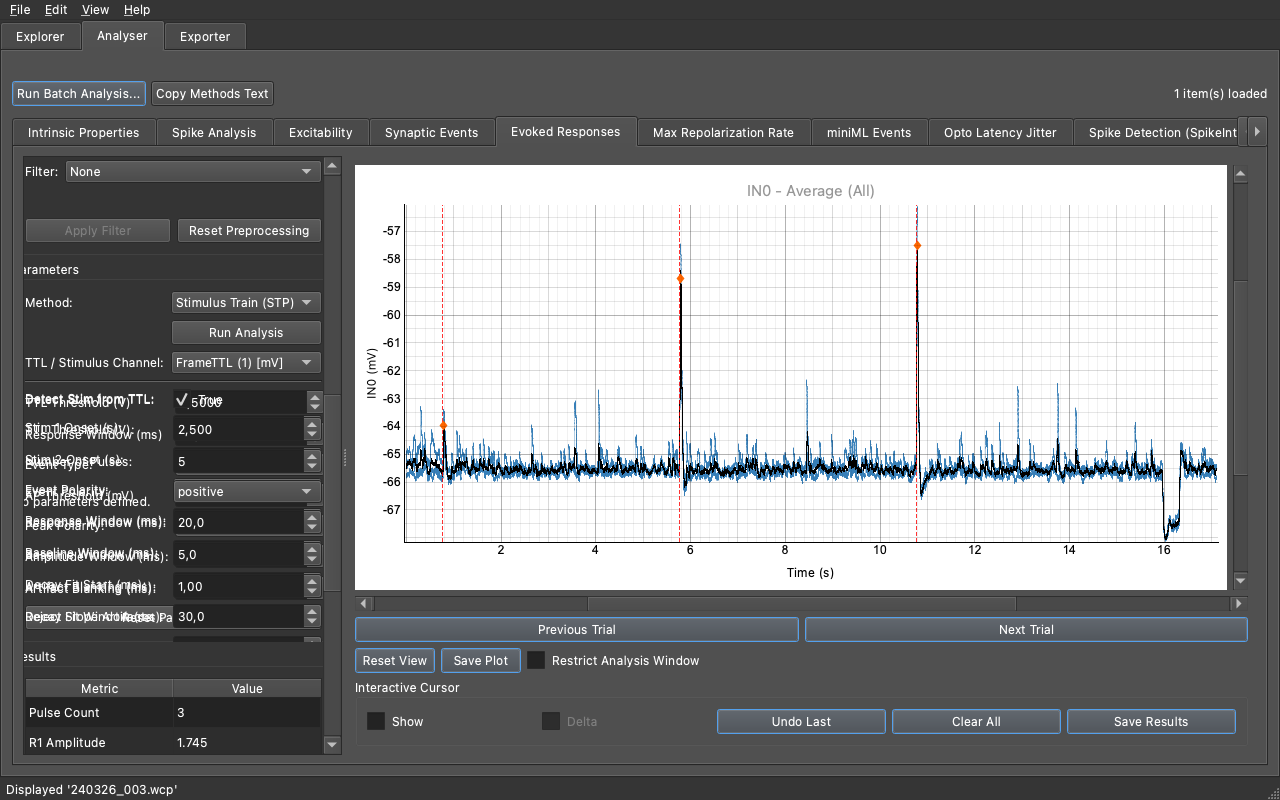Go to Previous Trial
This screenshot has height=800, width=1280.
click(x=577, y=630)
